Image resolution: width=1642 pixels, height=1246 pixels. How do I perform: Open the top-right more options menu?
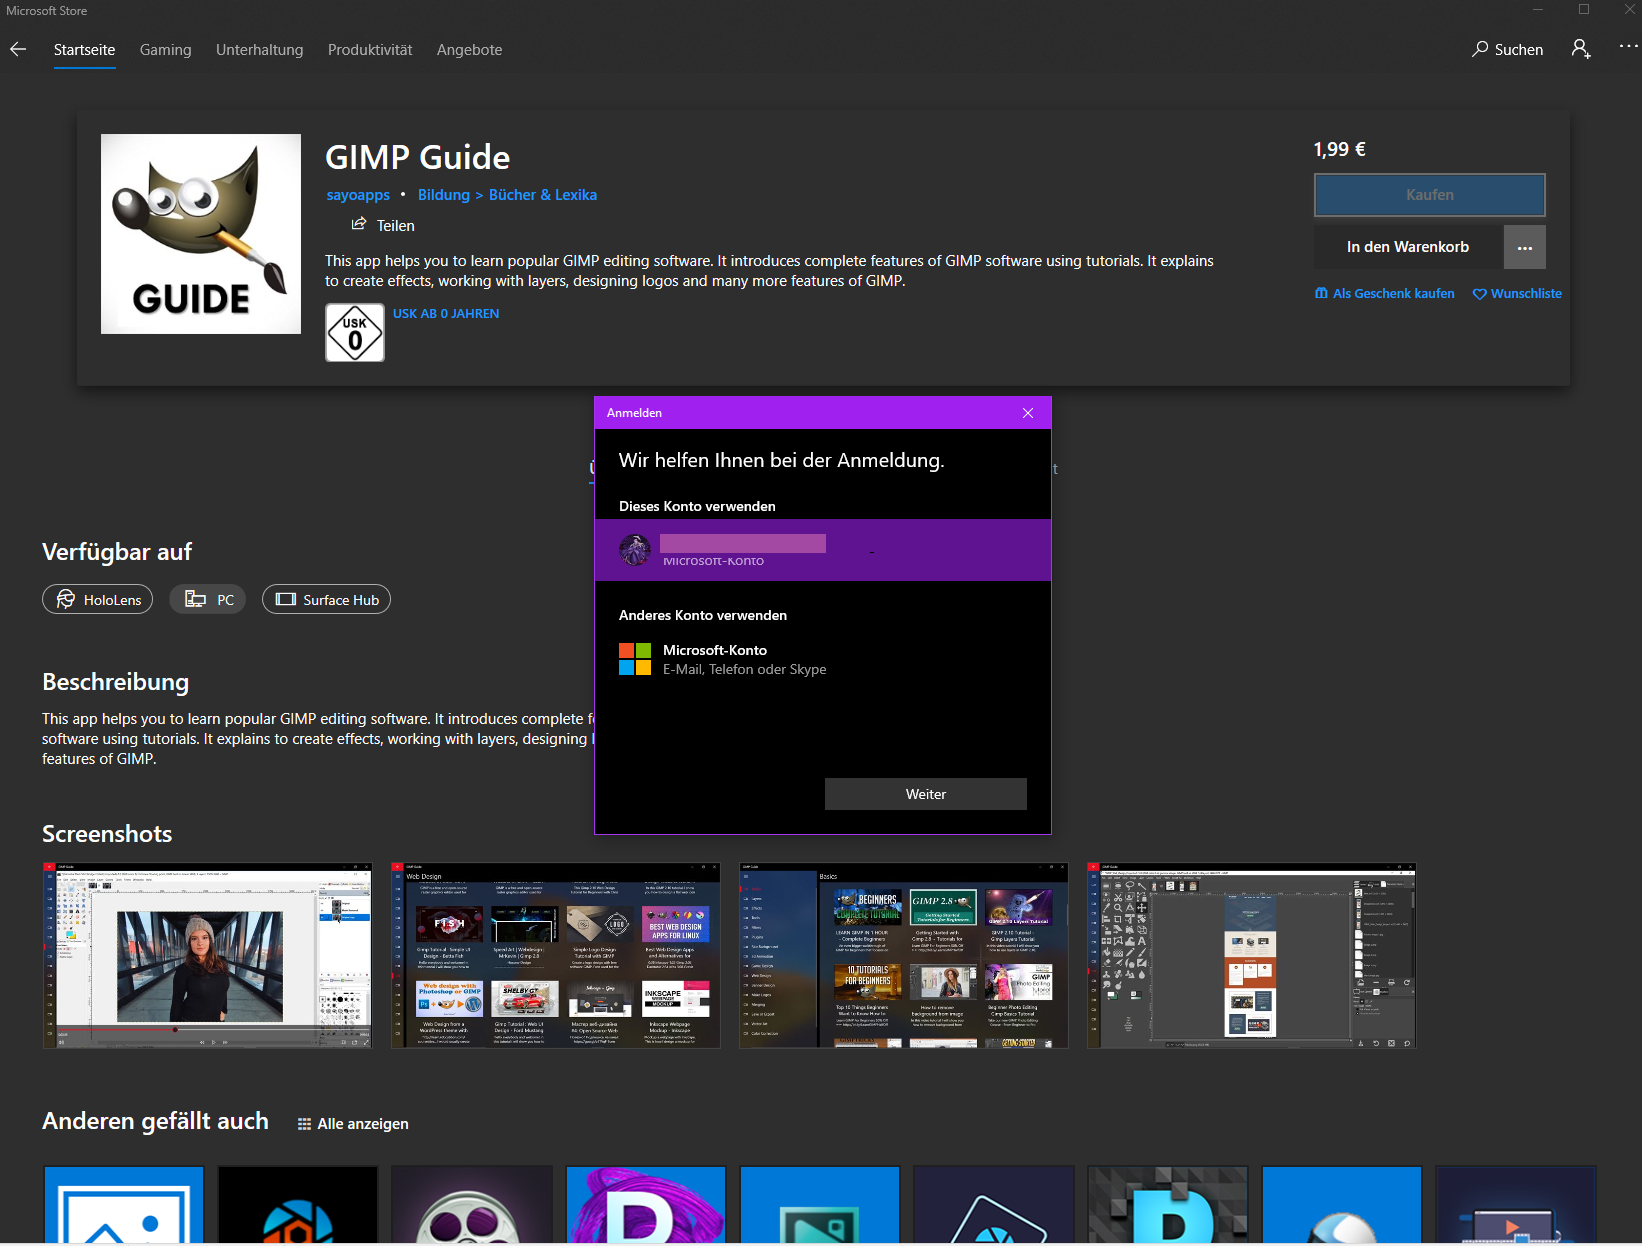pyautogui.click(x=1628, y=46)
